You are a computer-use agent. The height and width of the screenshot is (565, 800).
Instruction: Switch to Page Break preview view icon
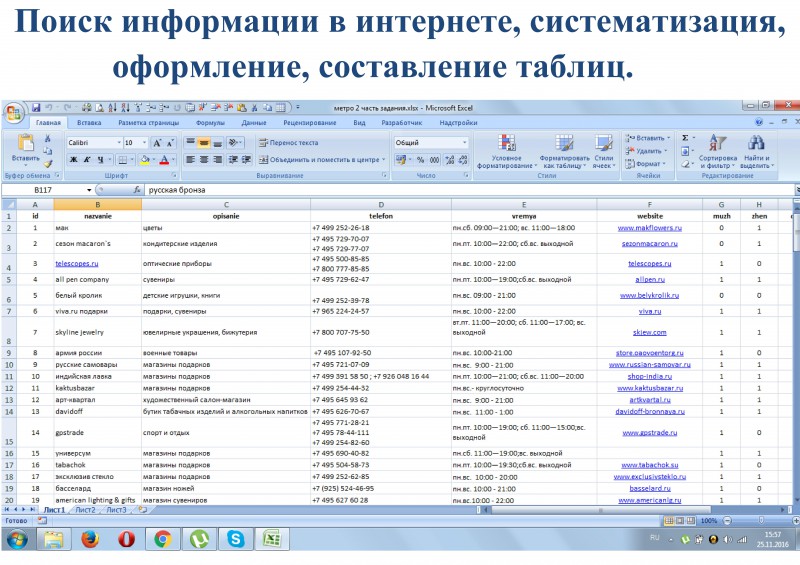(x=691, y=521)
